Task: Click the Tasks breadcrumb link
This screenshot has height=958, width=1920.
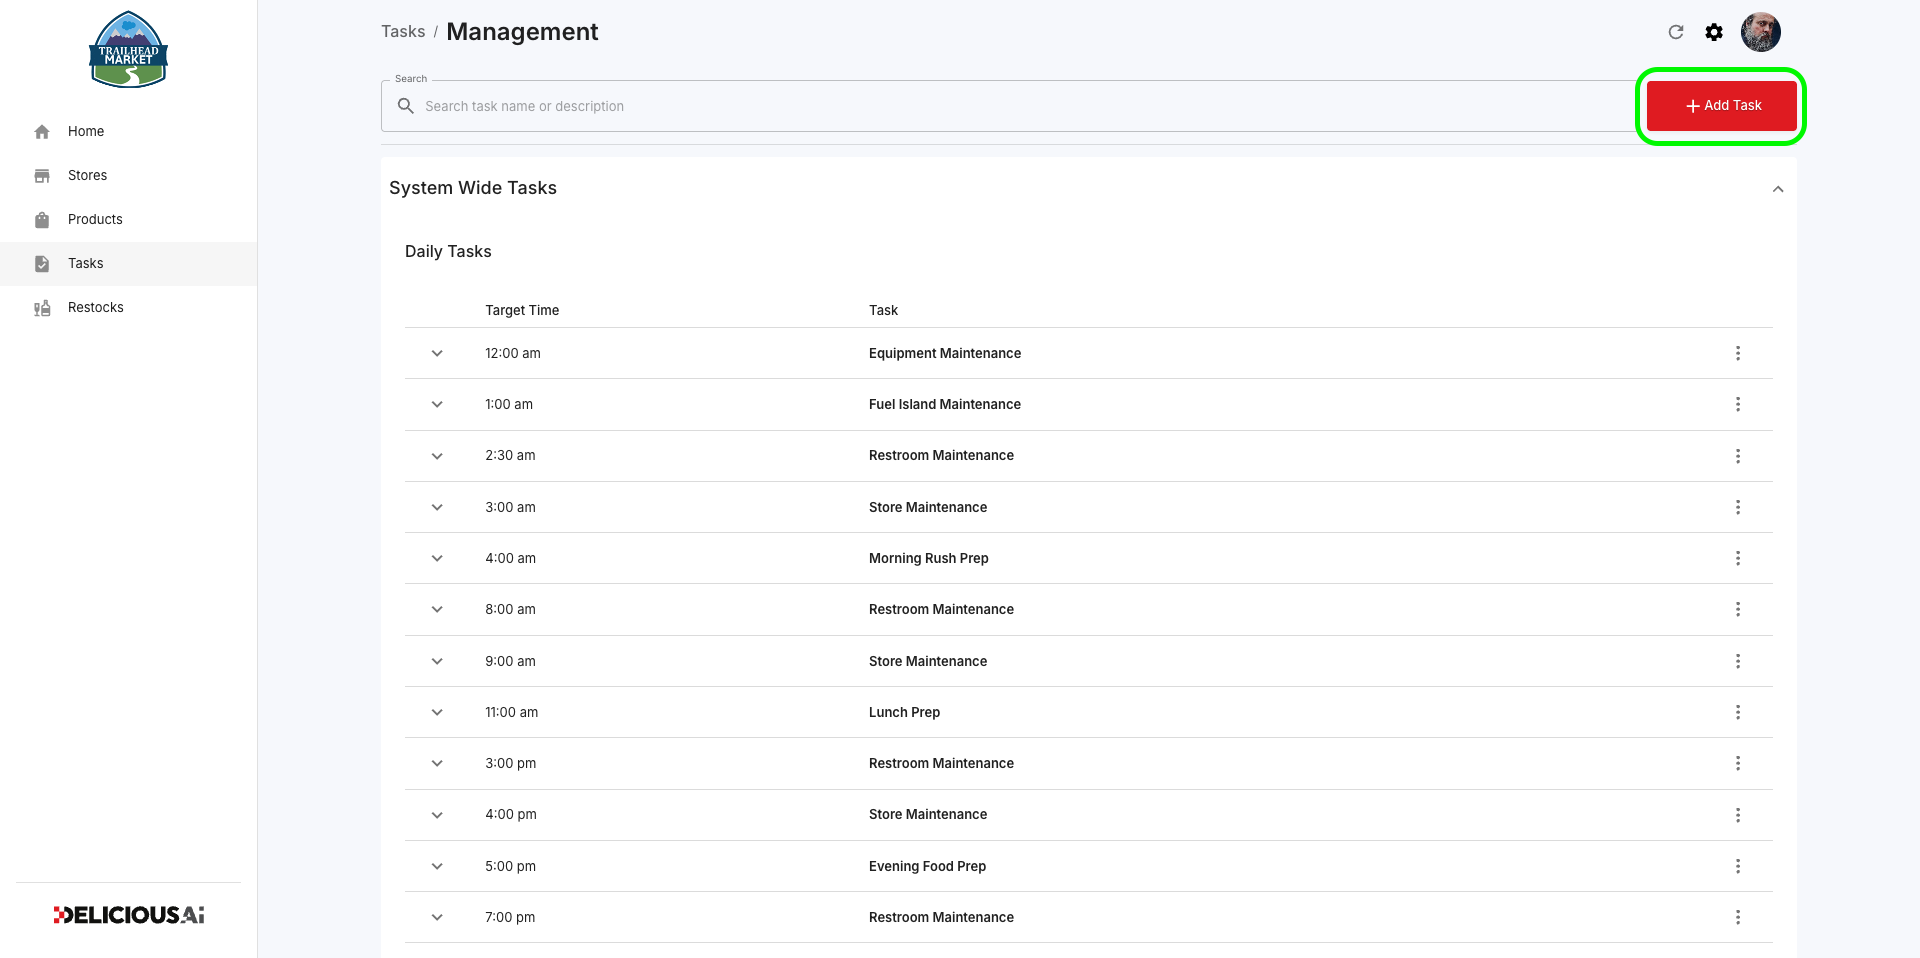Action: (403, 32)
